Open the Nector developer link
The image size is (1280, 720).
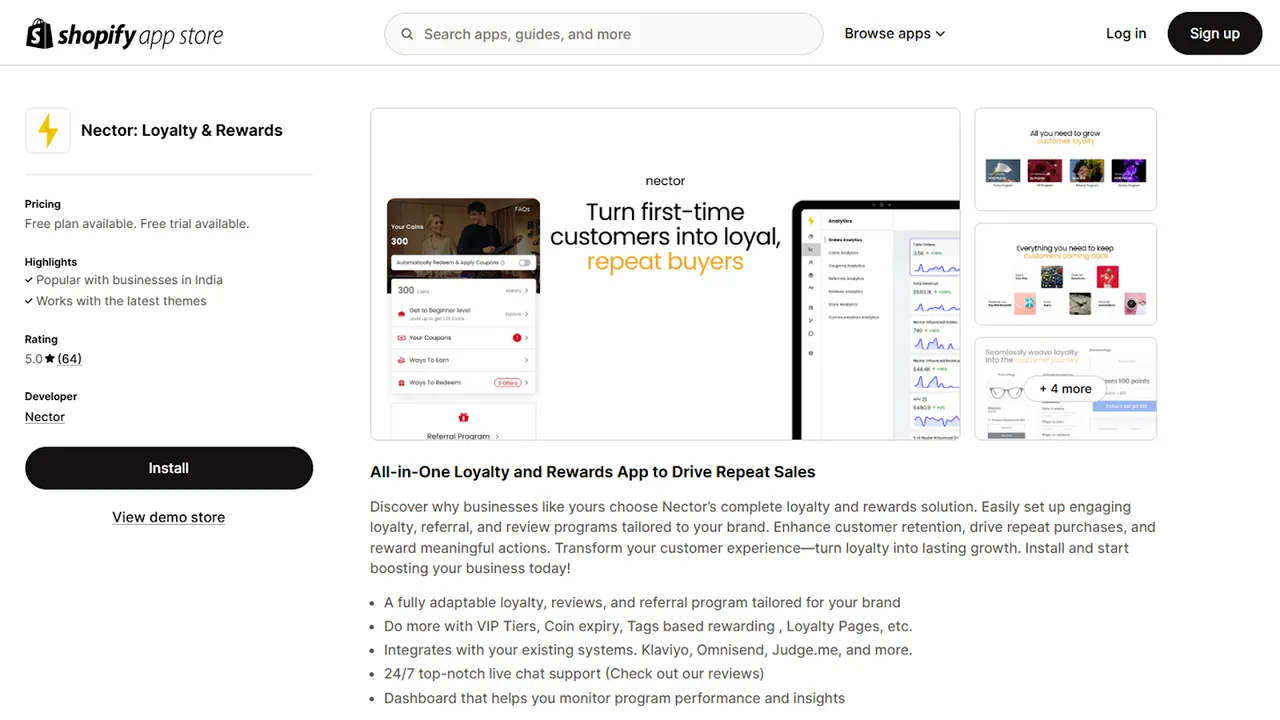point(45,417)
